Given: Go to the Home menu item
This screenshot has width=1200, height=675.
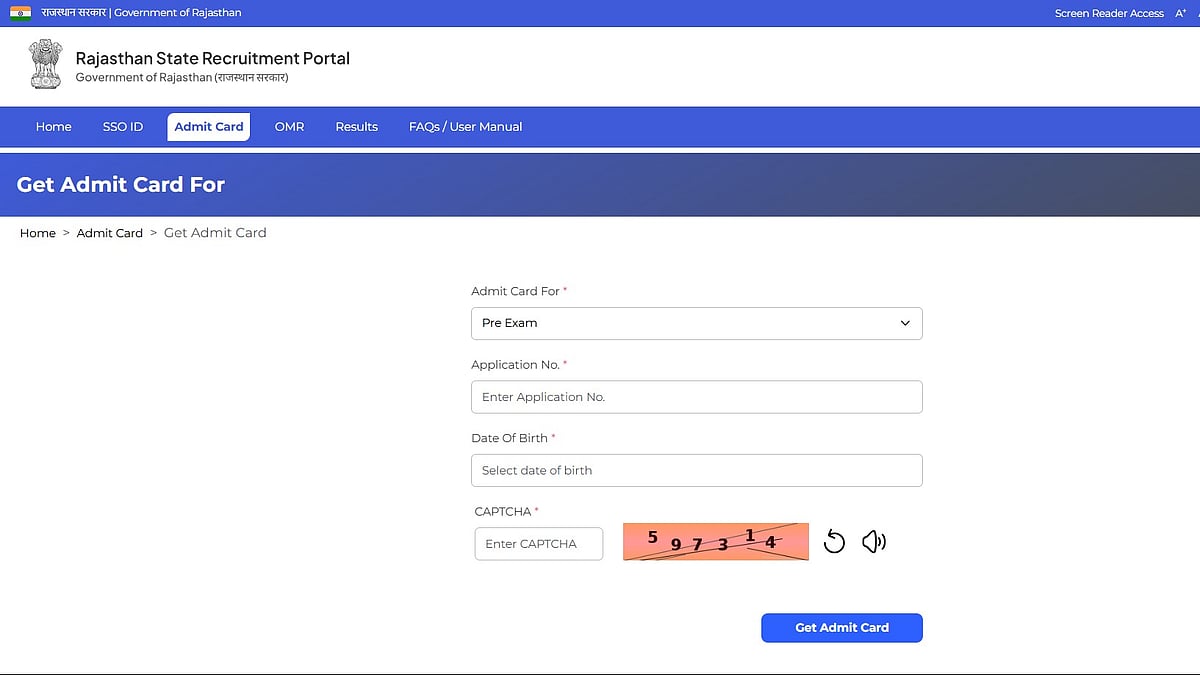Looking at the screenshot, I should point(54,127).
